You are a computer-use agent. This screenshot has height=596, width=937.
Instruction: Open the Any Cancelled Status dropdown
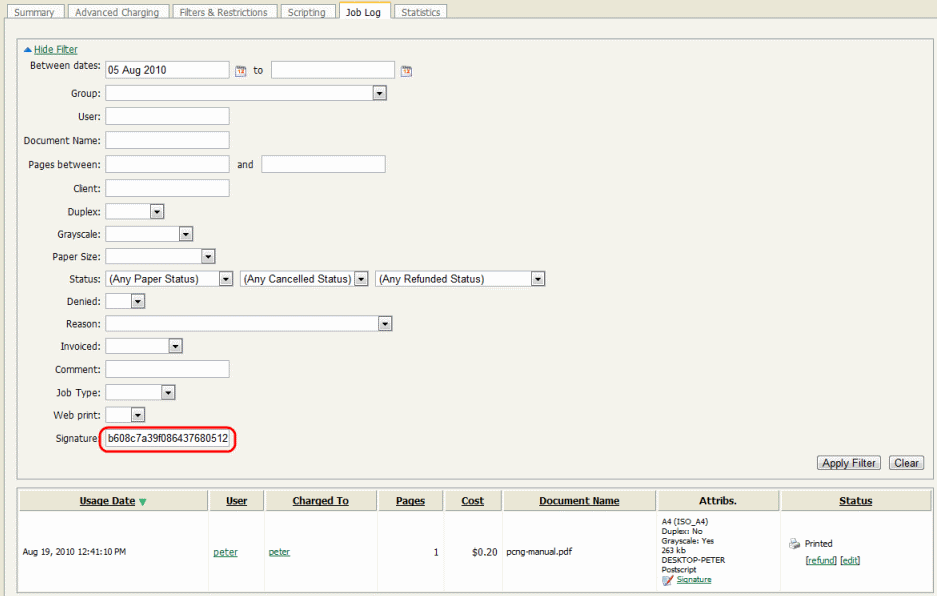click(x=361, y=279)
